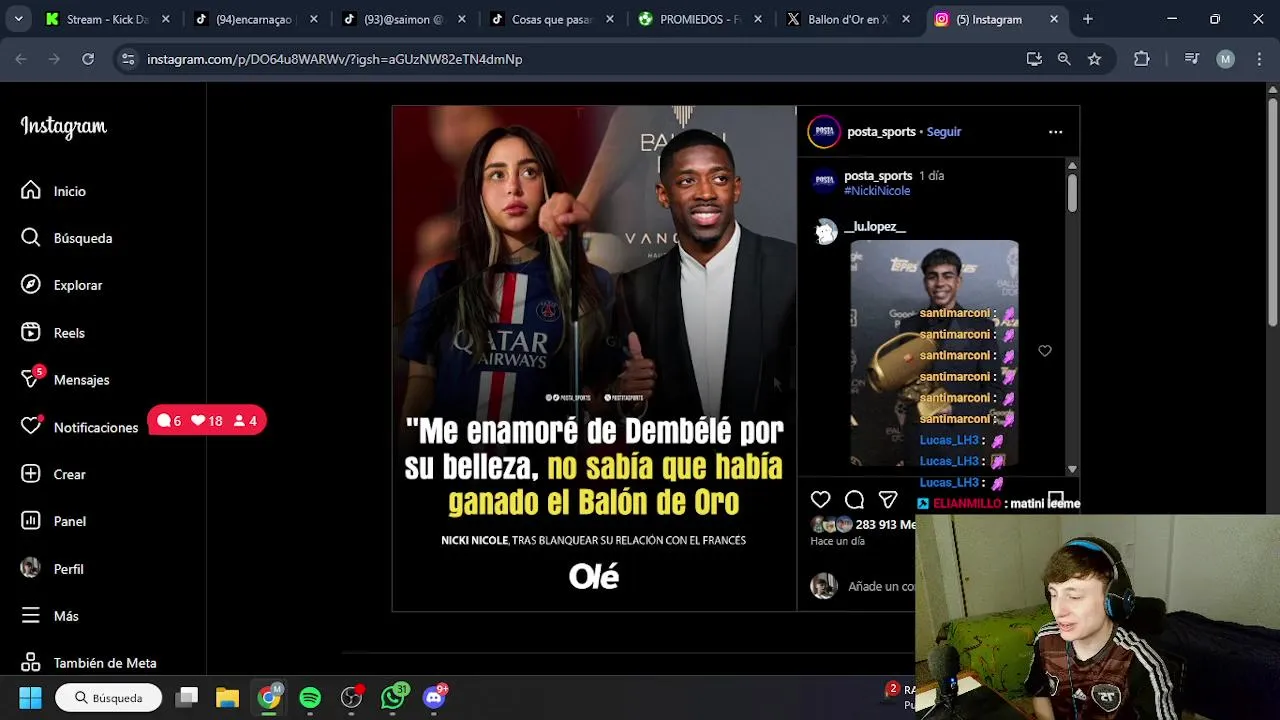Open the #NickiNicole hashtag link
This screenshot has width=1280, height=720.
pyautogui.click(x=877, y=191)
